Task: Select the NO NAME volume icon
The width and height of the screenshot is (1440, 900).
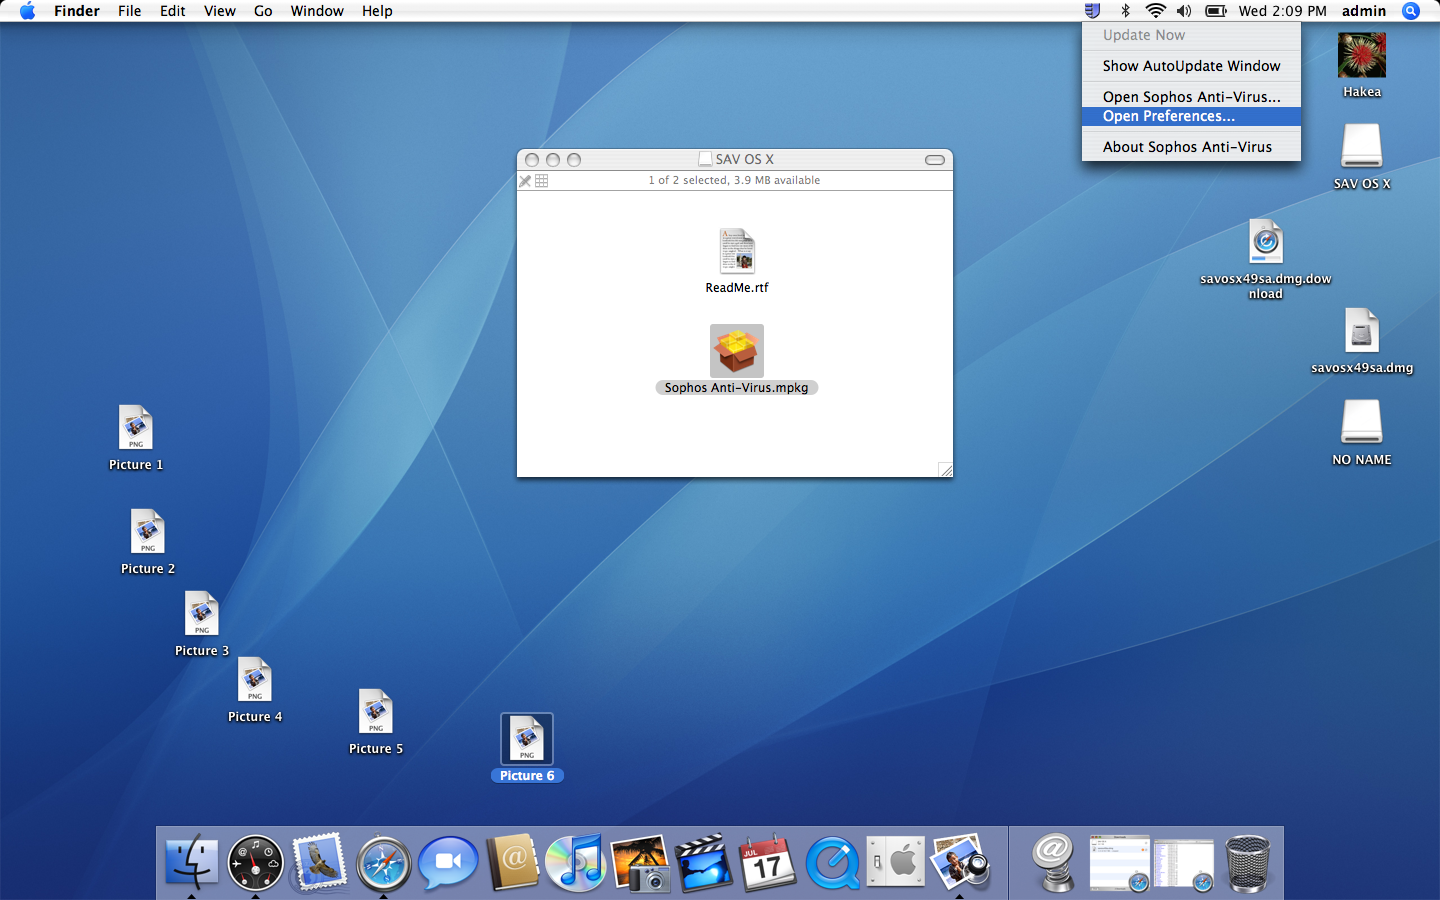Action: (1361, 422)
